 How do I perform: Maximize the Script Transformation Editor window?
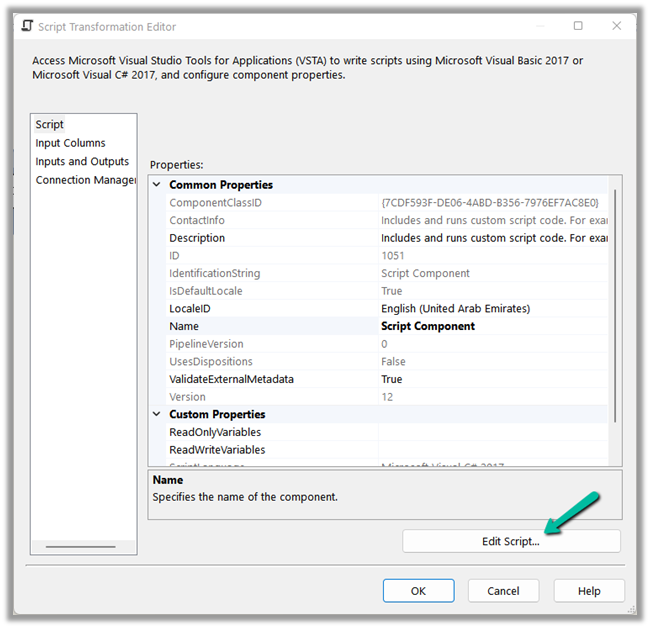(x=578, y=26)
